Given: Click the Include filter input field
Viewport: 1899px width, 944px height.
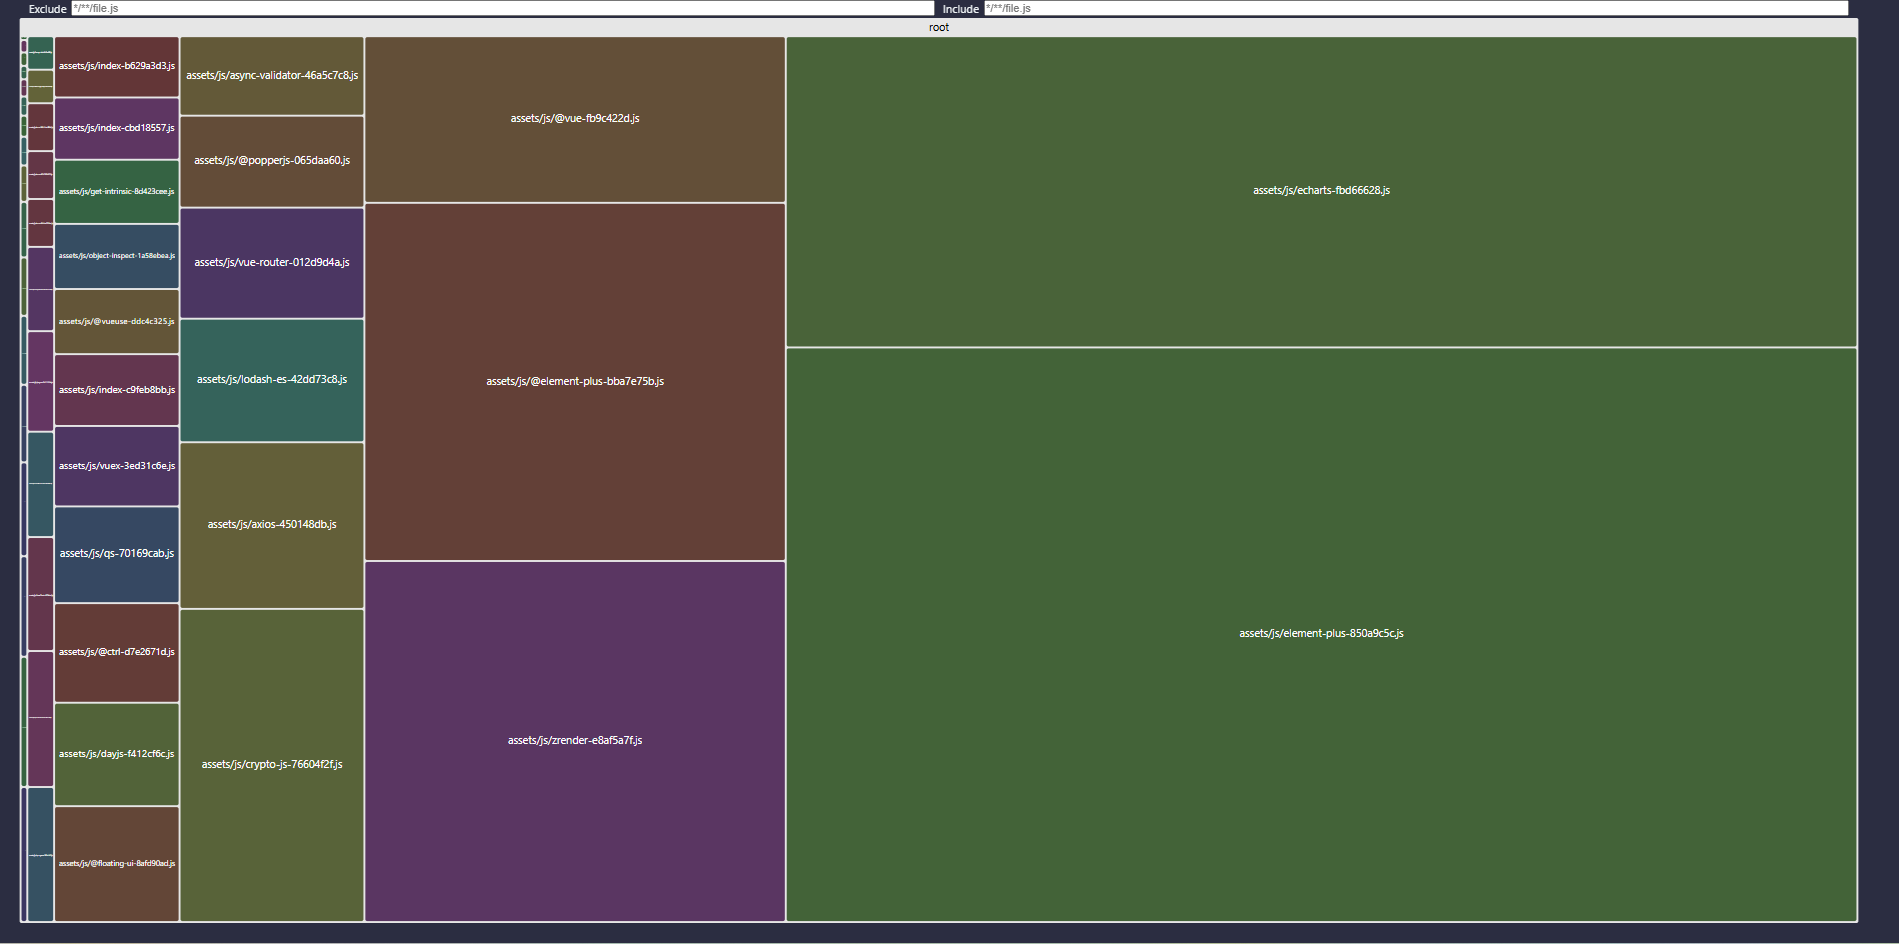Looking at the screenshot, I should click(x=1400, y=8).
